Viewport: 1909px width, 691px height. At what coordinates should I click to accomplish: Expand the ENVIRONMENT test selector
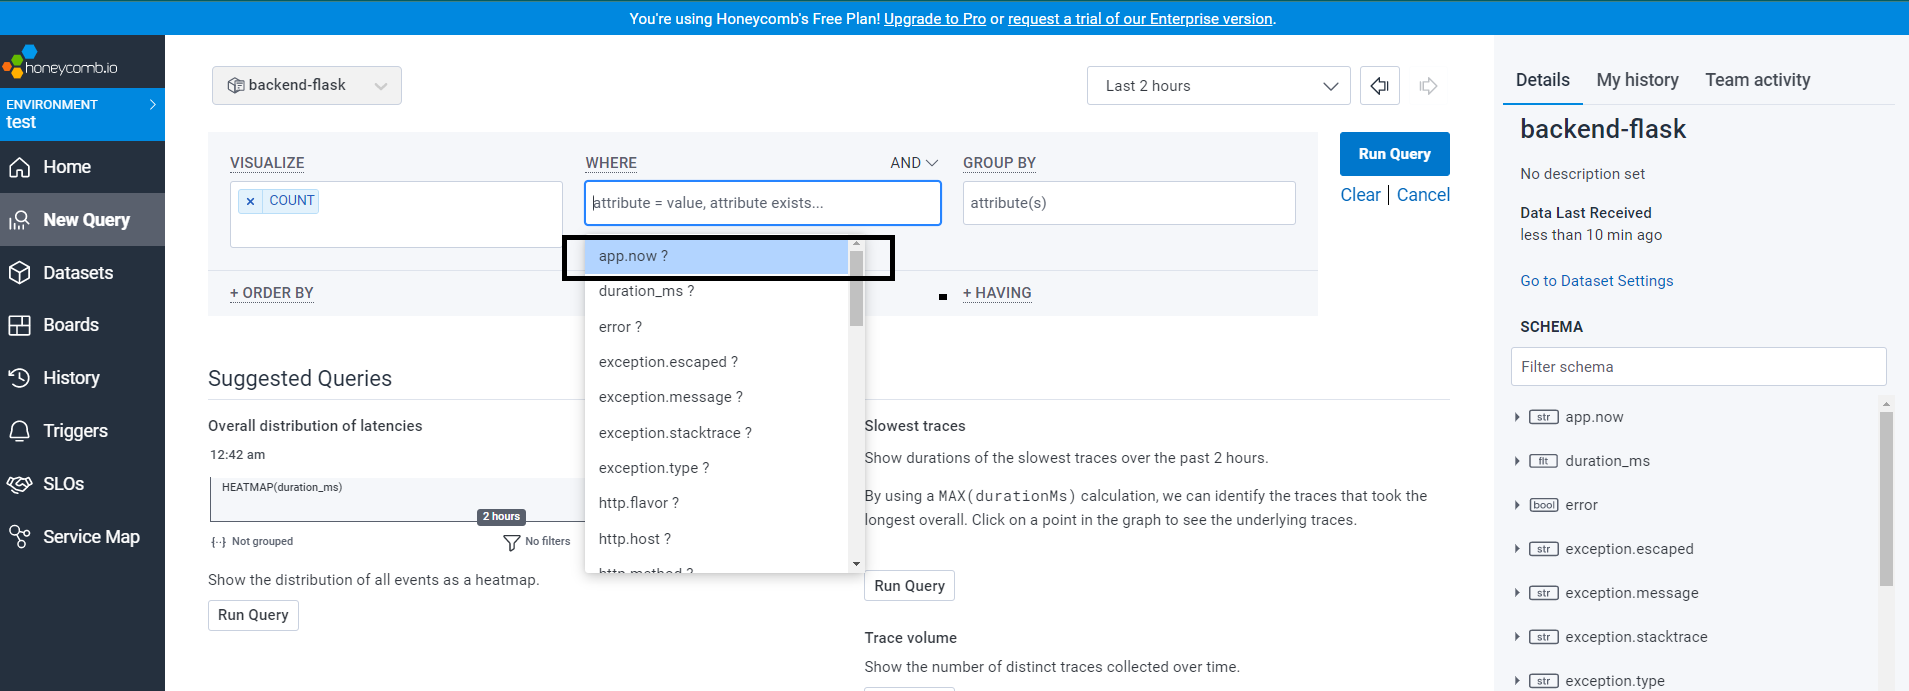(82, 114)
